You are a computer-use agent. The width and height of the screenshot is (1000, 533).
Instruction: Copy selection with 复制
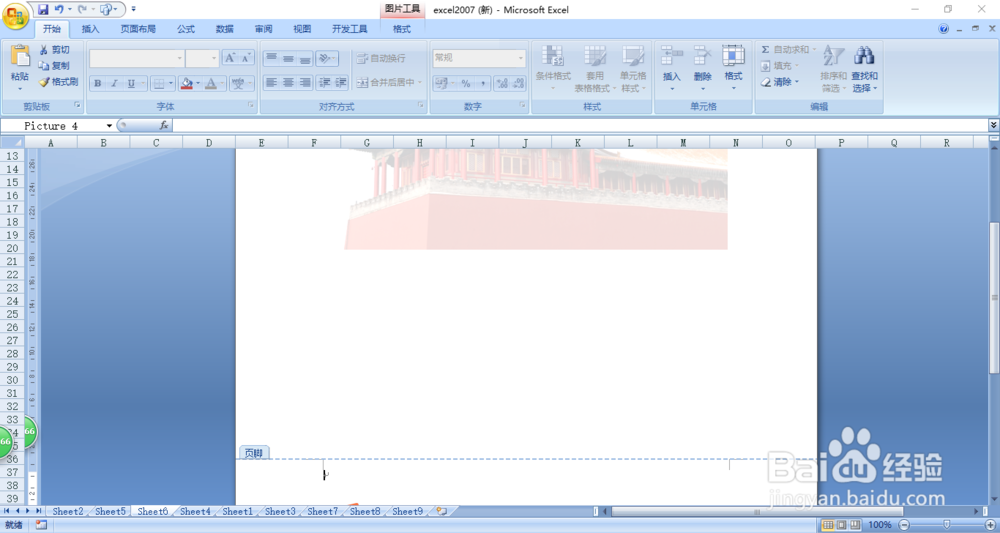point(55,66)
